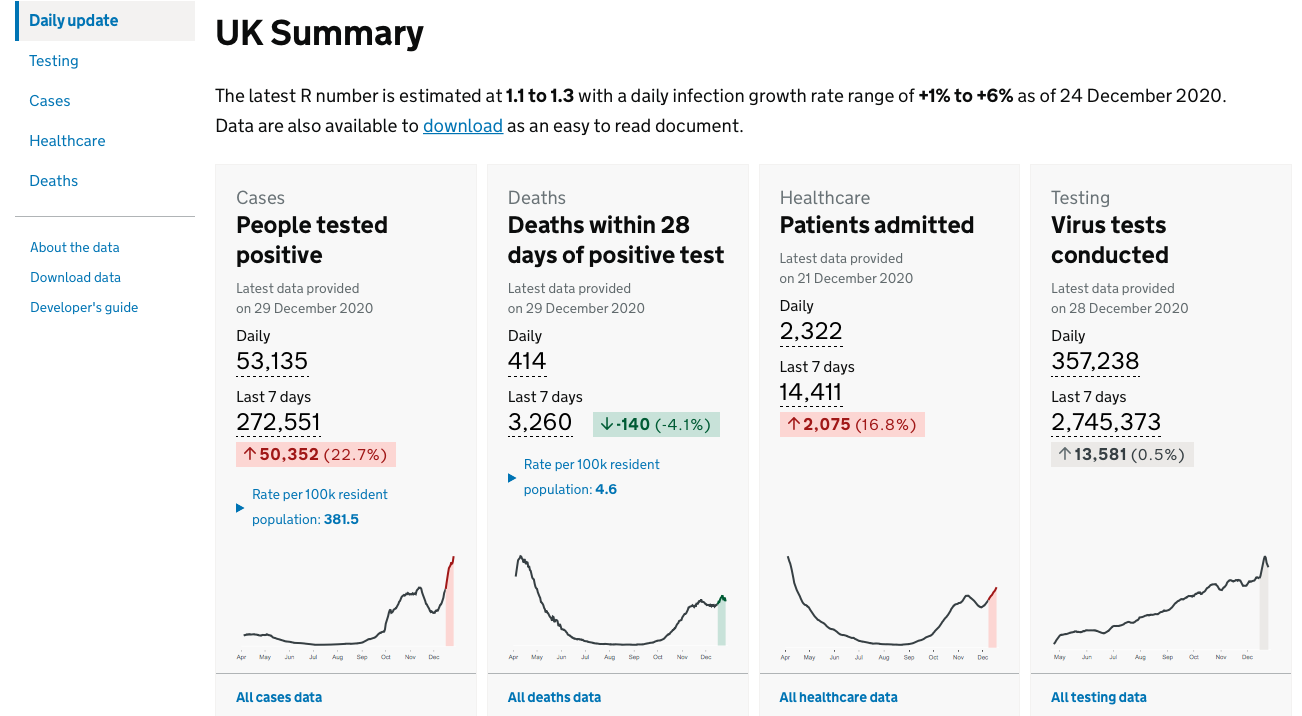
Task: Click the download link in the summary text
Action: click(x=463, y=126)
